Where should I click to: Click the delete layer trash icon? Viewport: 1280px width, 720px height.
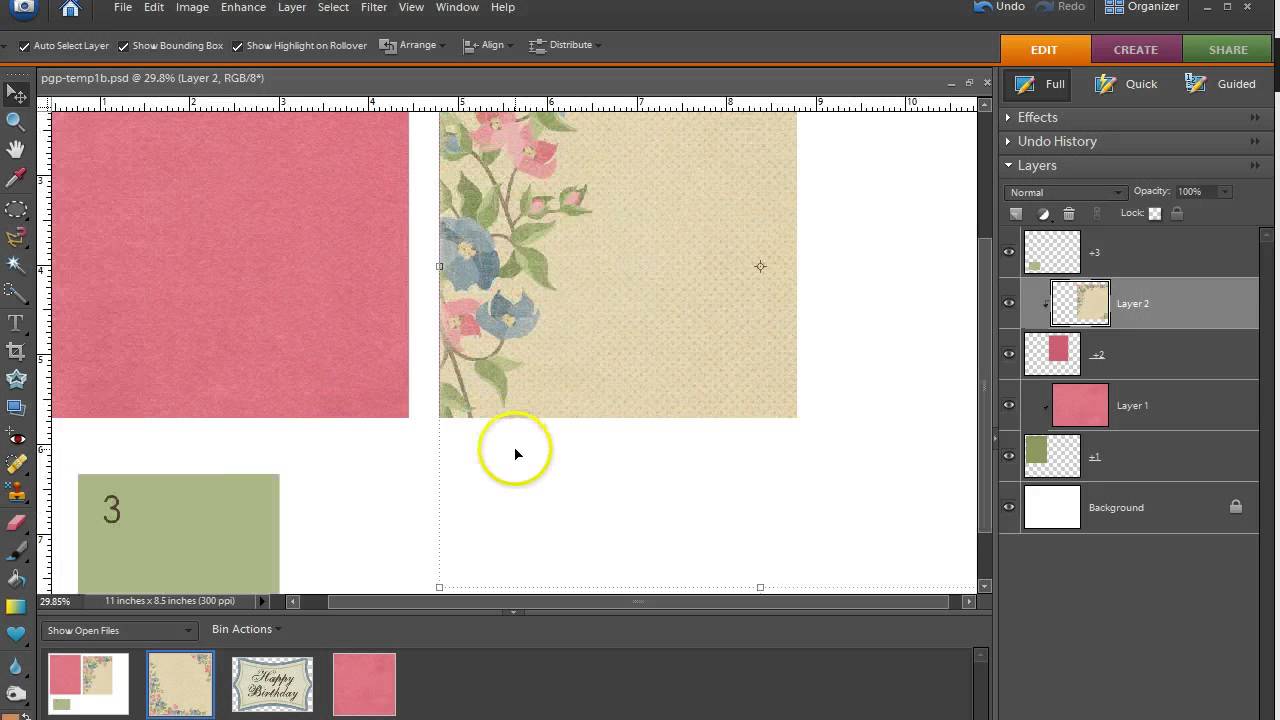tap(1069, 213)
